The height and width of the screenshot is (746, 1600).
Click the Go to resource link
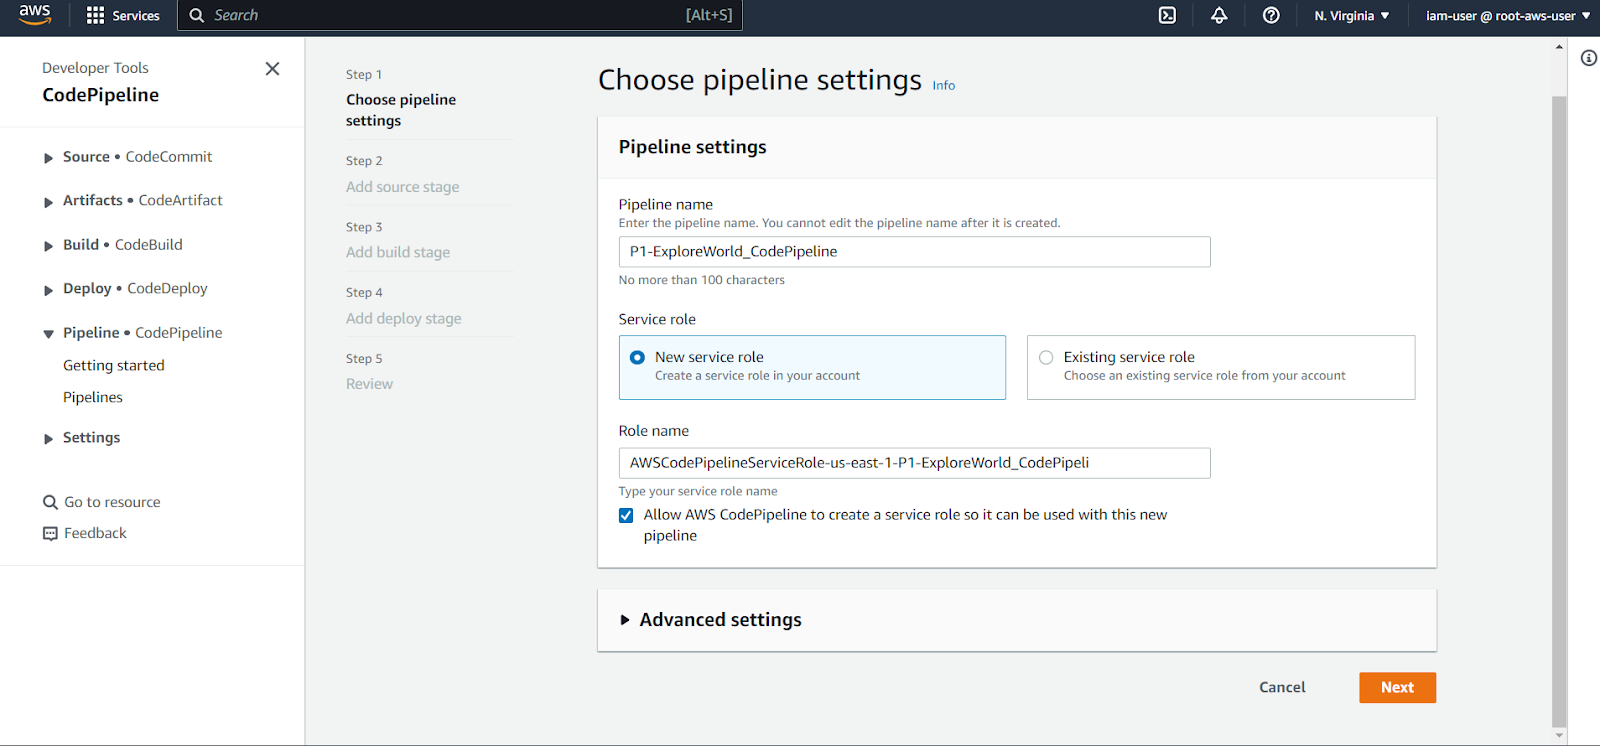point(112,502)
